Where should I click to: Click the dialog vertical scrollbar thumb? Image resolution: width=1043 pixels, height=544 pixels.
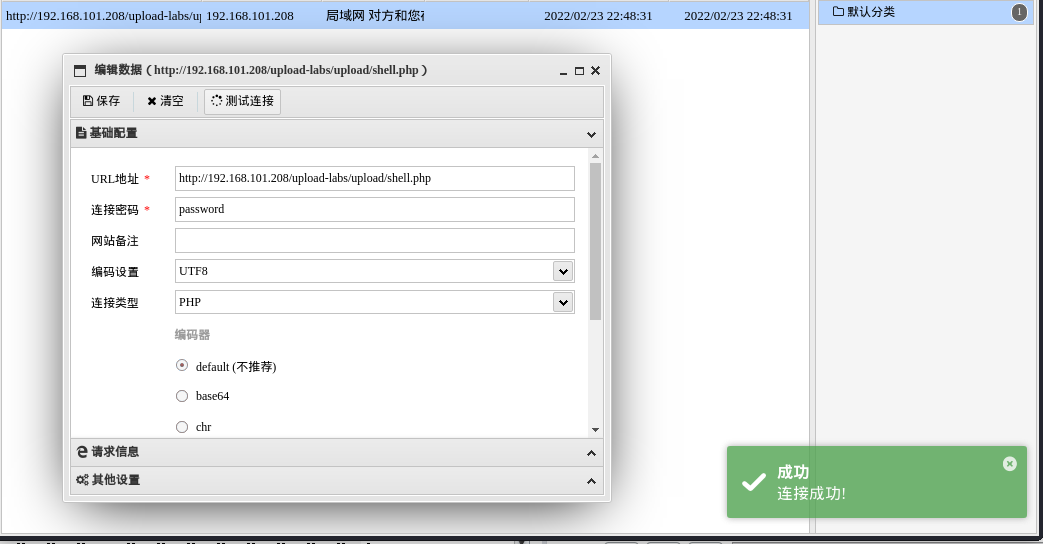point(595,241)
